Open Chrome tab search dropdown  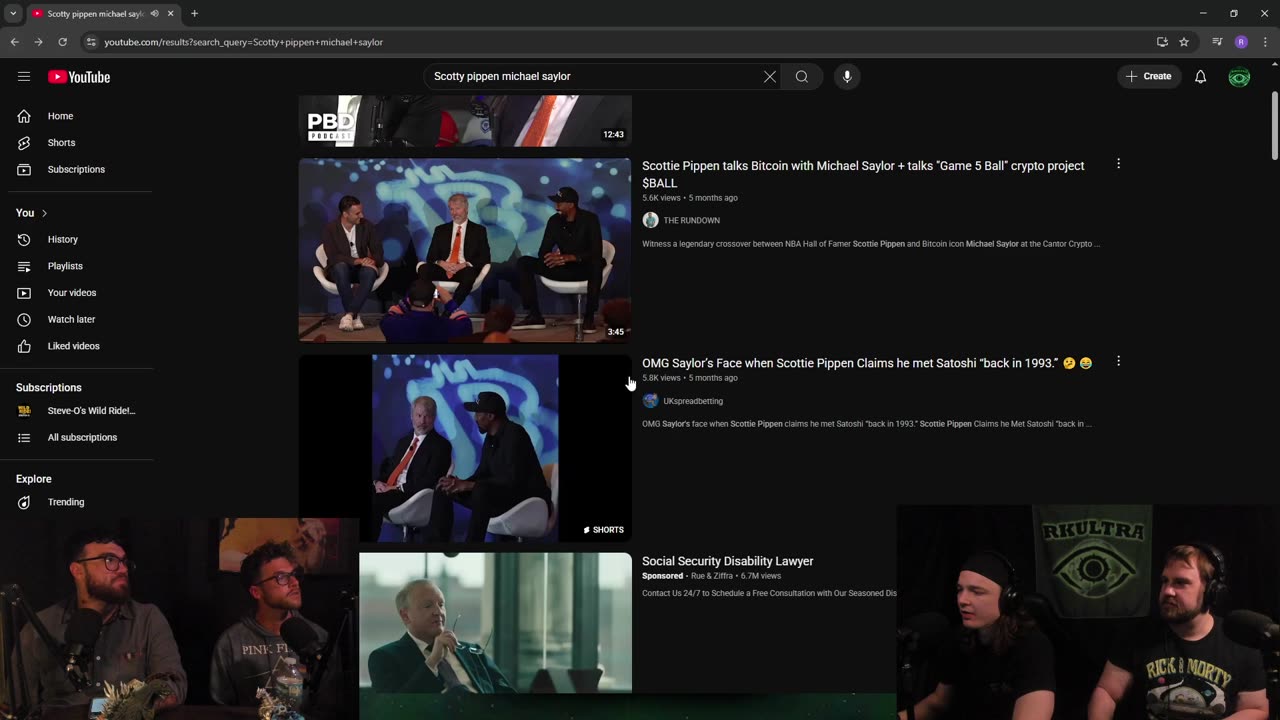pos(13,14)
